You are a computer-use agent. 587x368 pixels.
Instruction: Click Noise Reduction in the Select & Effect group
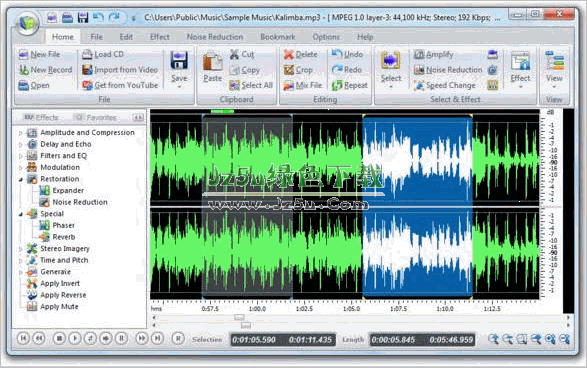448,70
